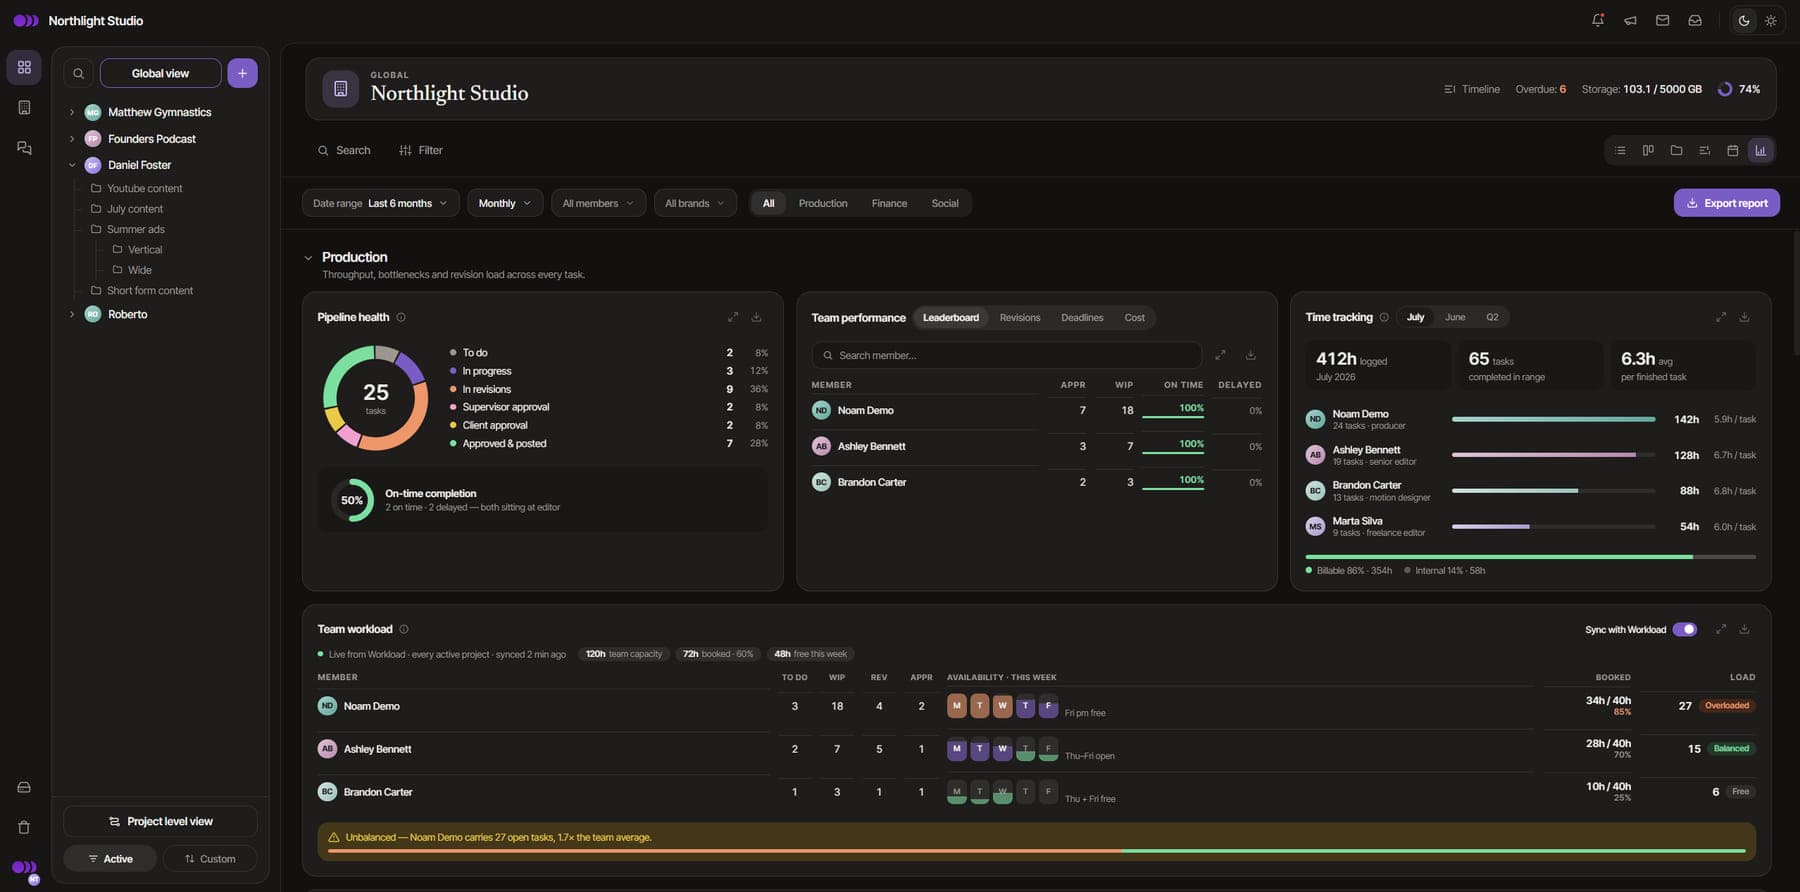Viewport: 1800px width, 892px height.
Task: Open the trash icon in left rail
Action: pos(24,827)
